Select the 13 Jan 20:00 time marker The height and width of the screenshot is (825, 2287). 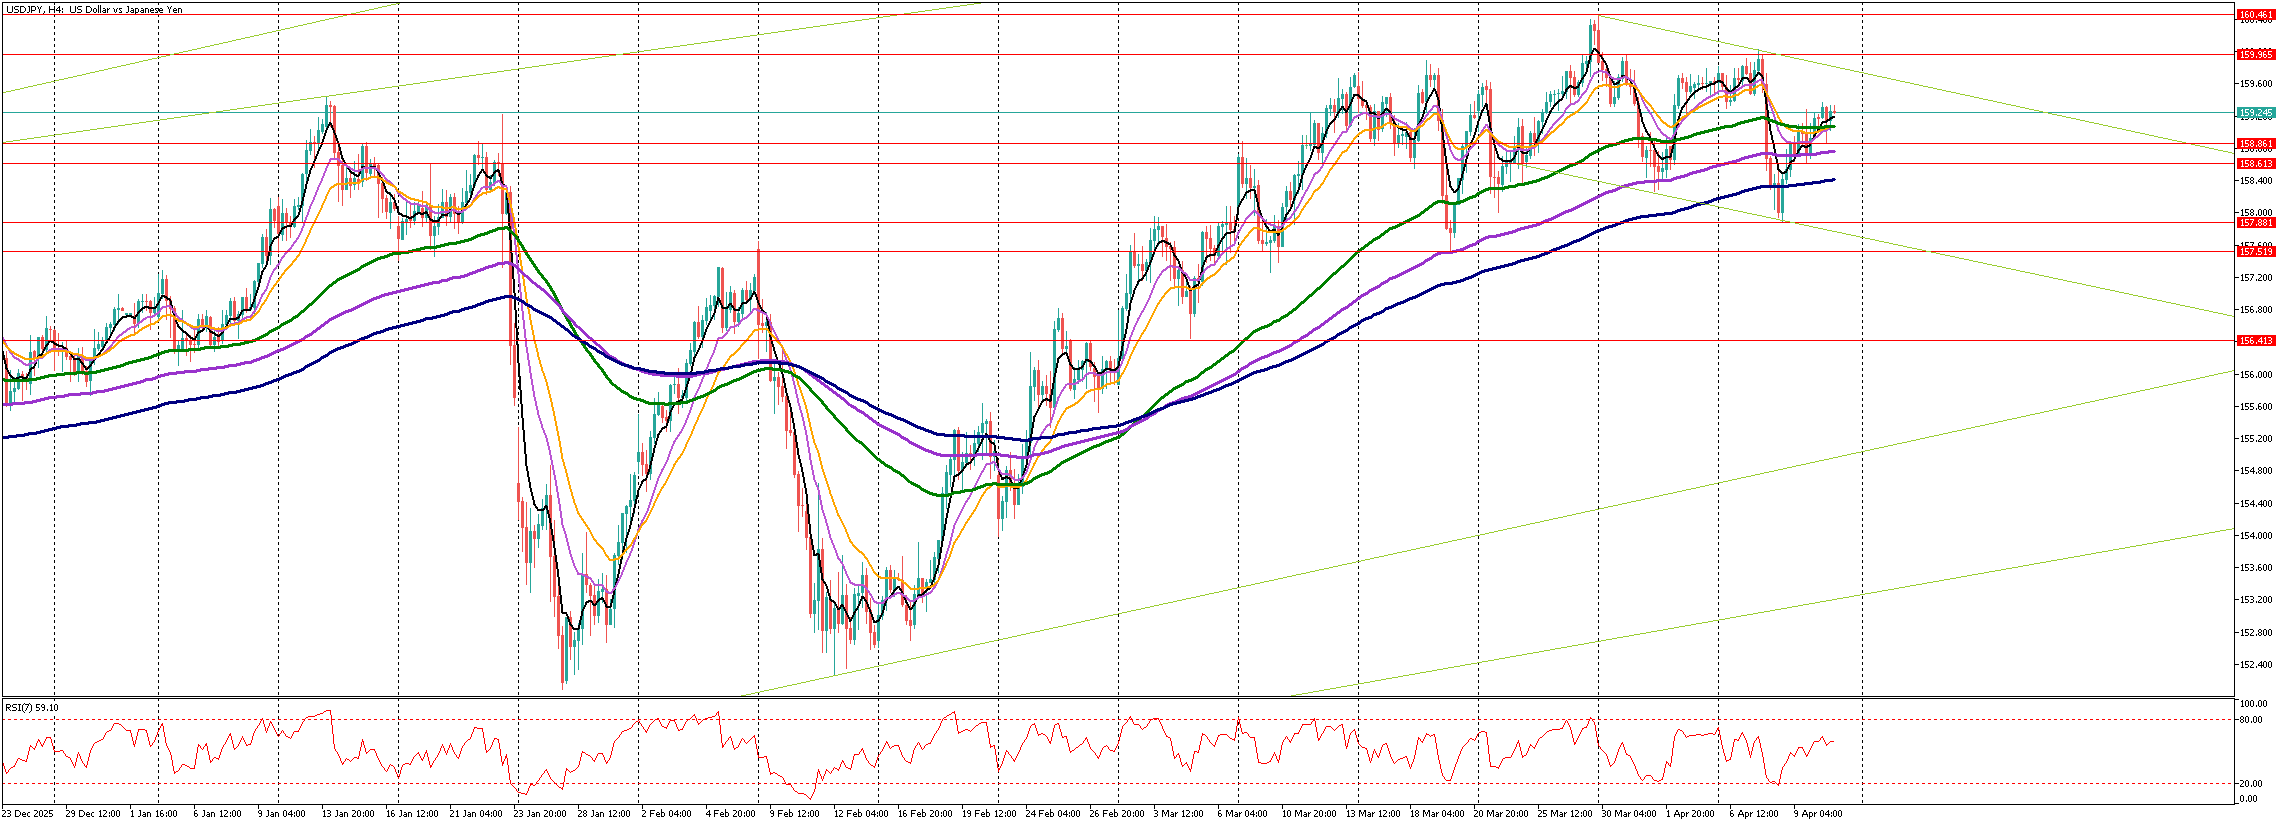tap(347, 814)
